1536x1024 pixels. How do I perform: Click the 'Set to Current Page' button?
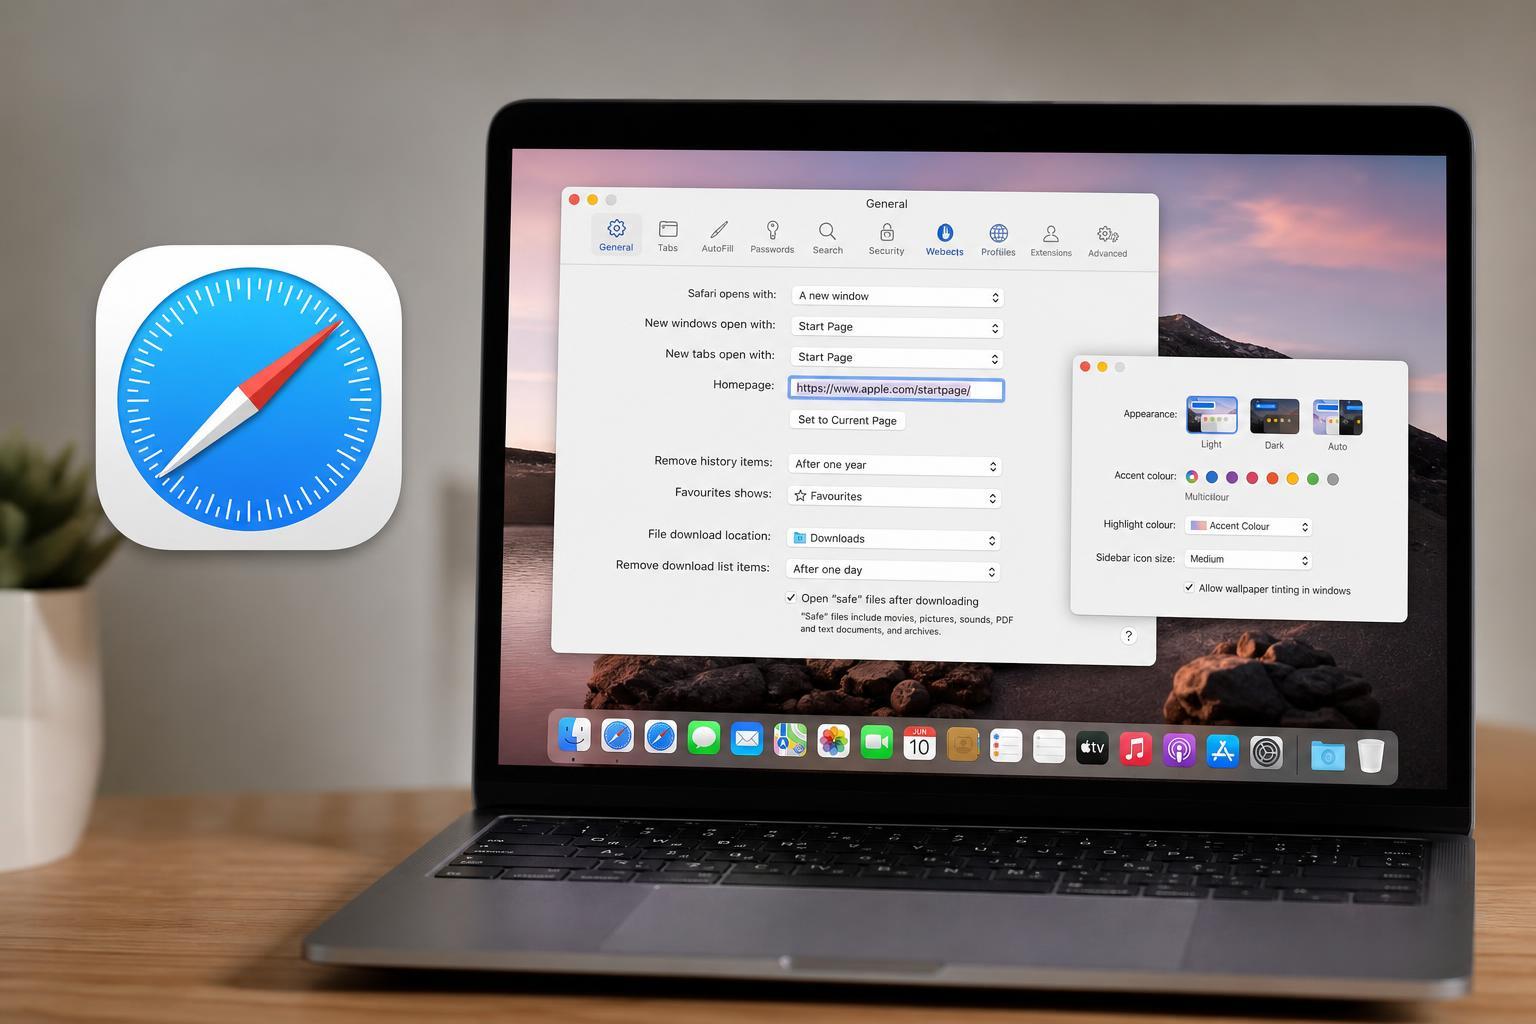pyautogui.click(x=847, y=420)
